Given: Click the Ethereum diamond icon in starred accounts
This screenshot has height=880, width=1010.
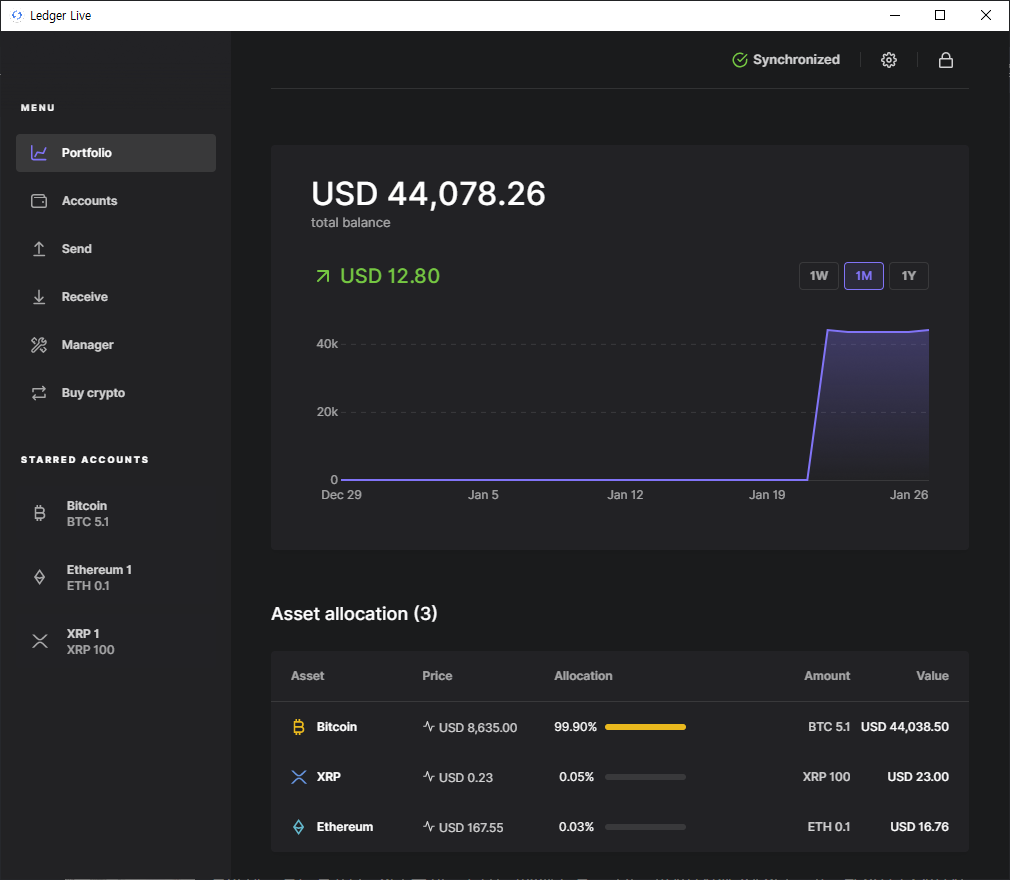Looking at the screenshot, I should pos(39,577).
